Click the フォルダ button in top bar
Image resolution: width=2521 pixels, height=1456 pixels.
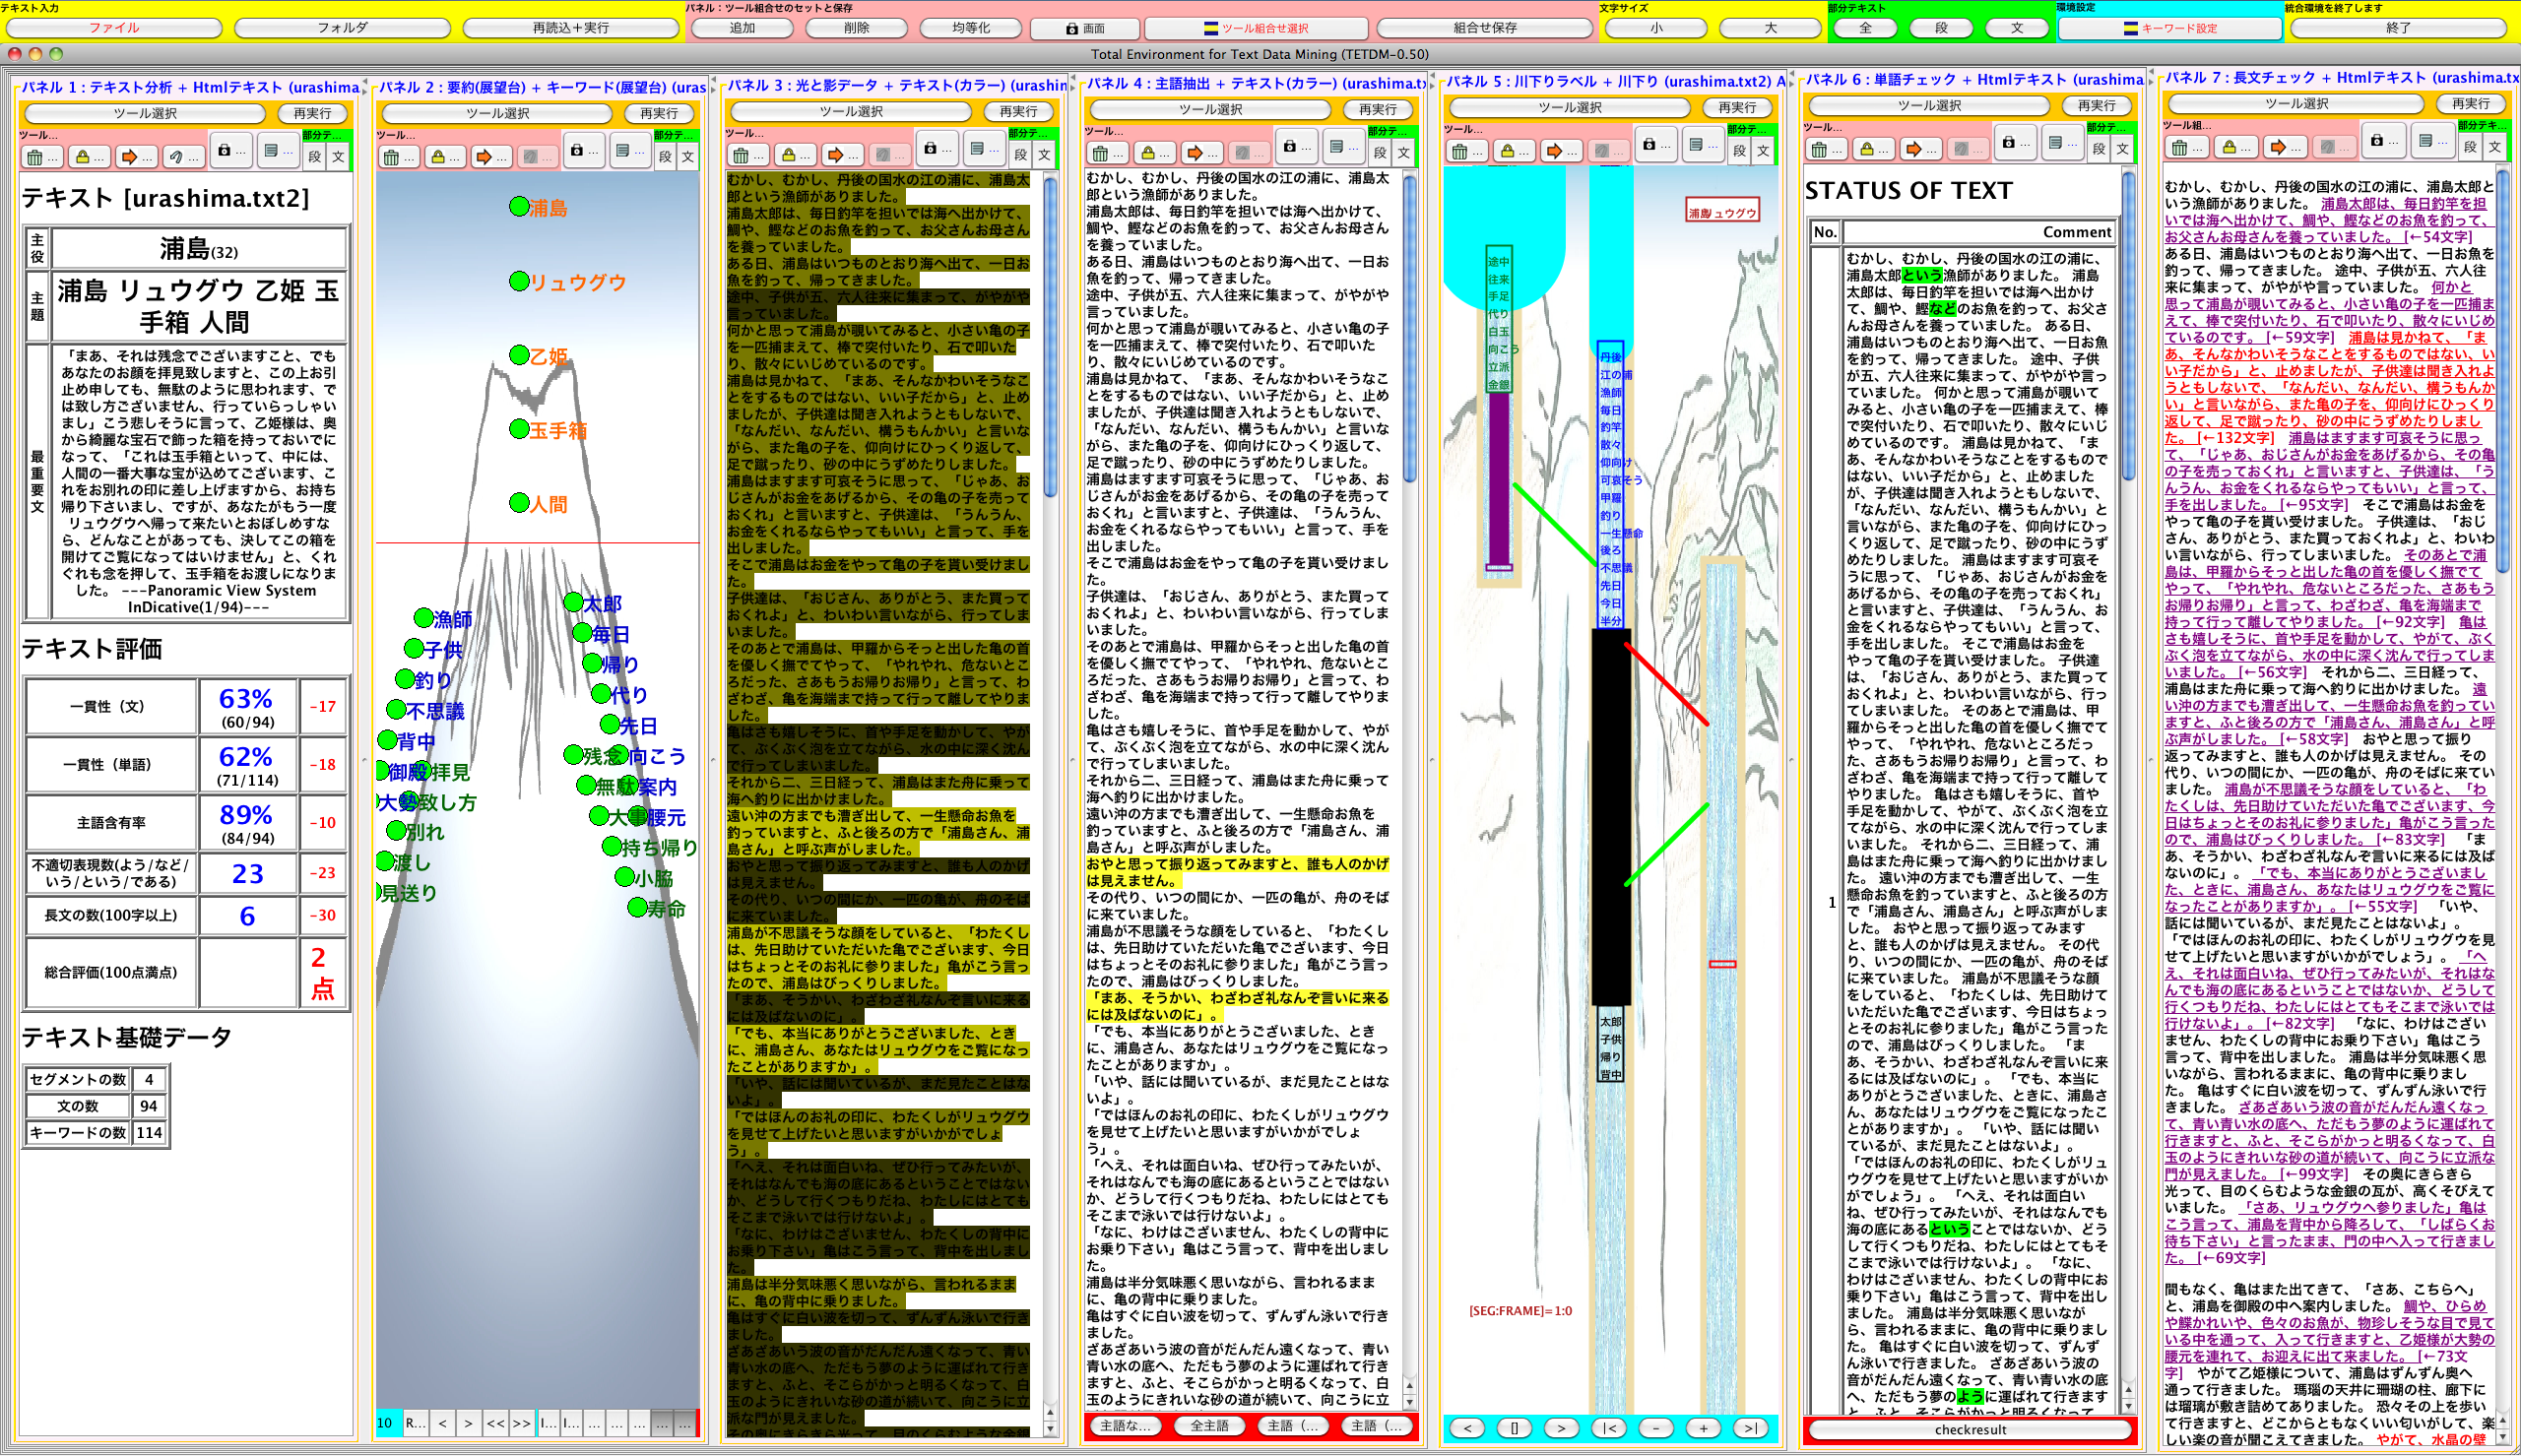342,28
